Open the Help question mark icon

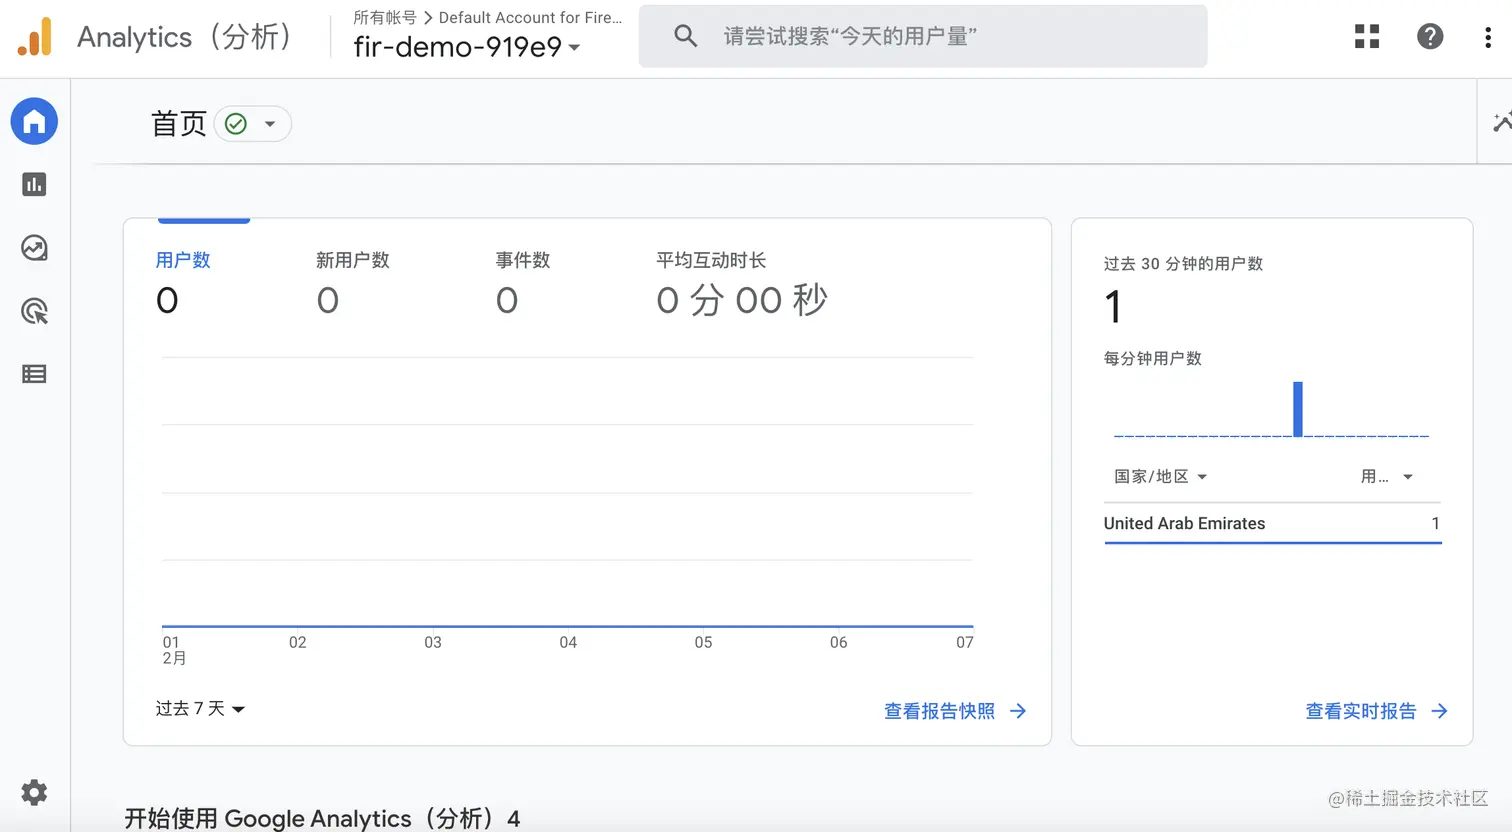click(x=1430, y=36)
